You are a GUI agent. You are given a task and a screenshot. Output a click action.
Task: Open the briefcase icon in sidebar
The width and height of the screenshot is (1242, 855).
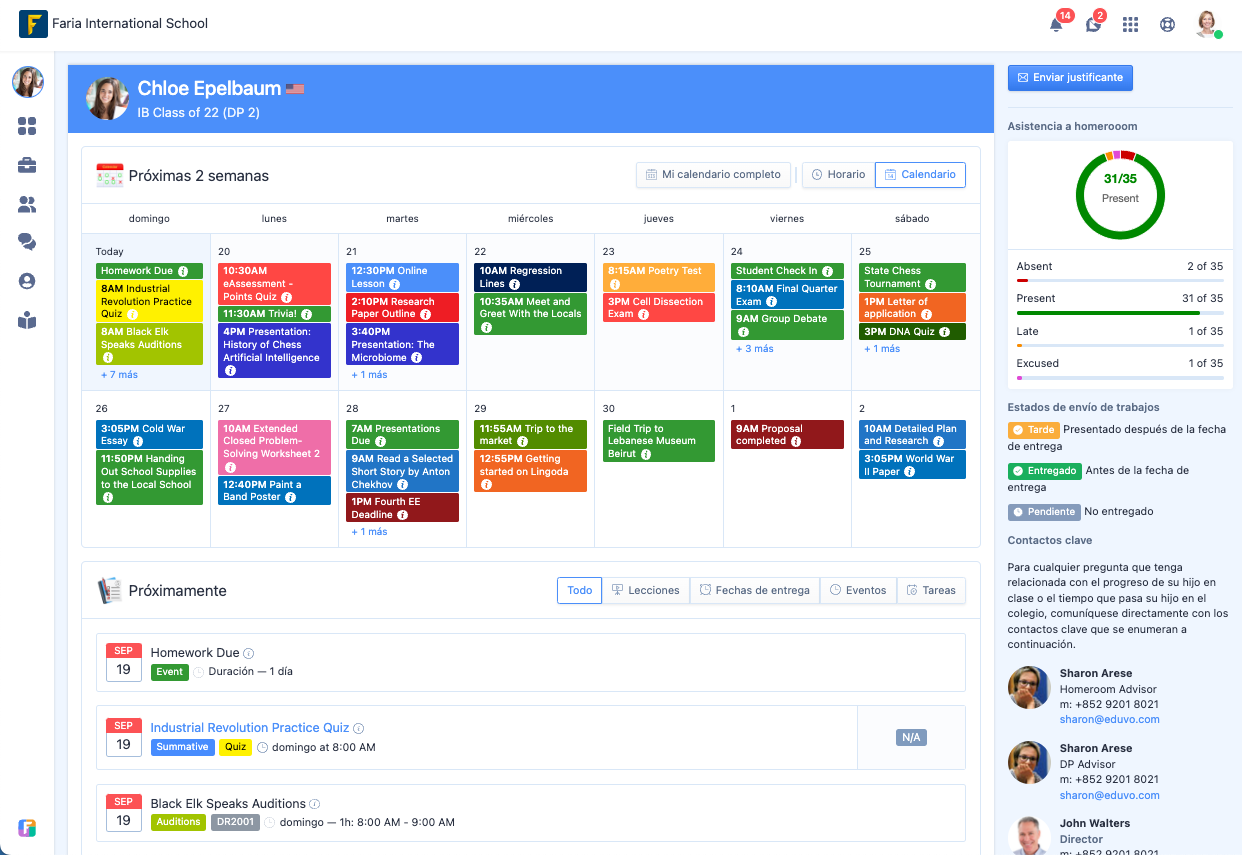coord(27,165)
